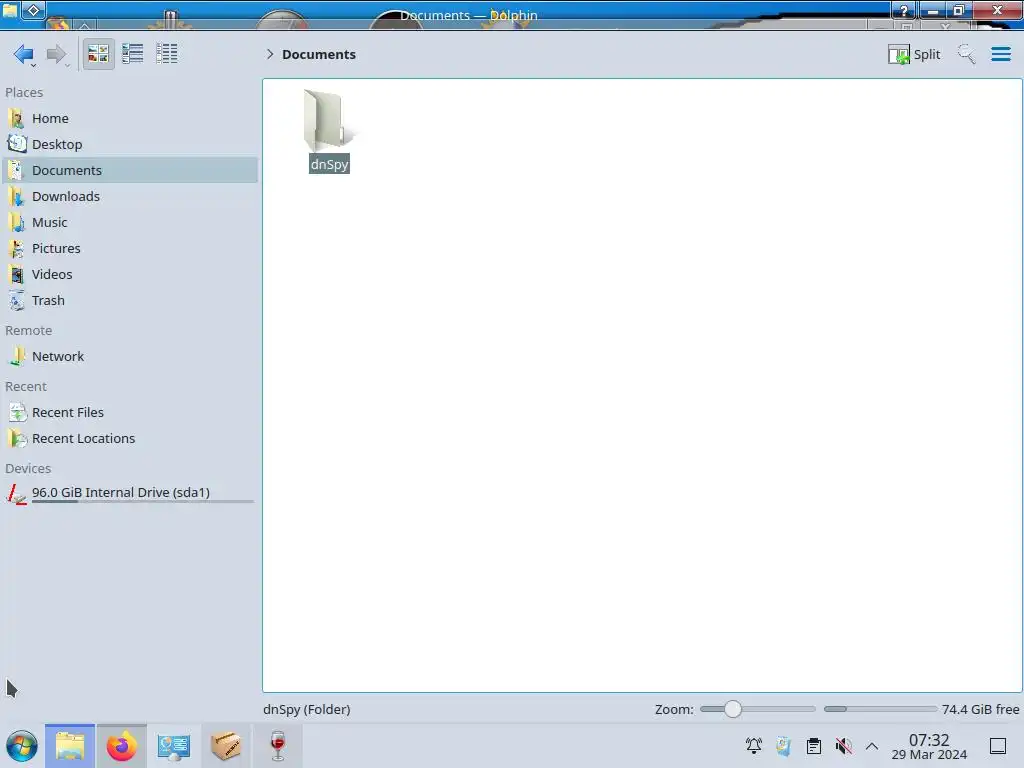Switch to Icons view mode
The image size is (1024, 768).
click(98, 54)
